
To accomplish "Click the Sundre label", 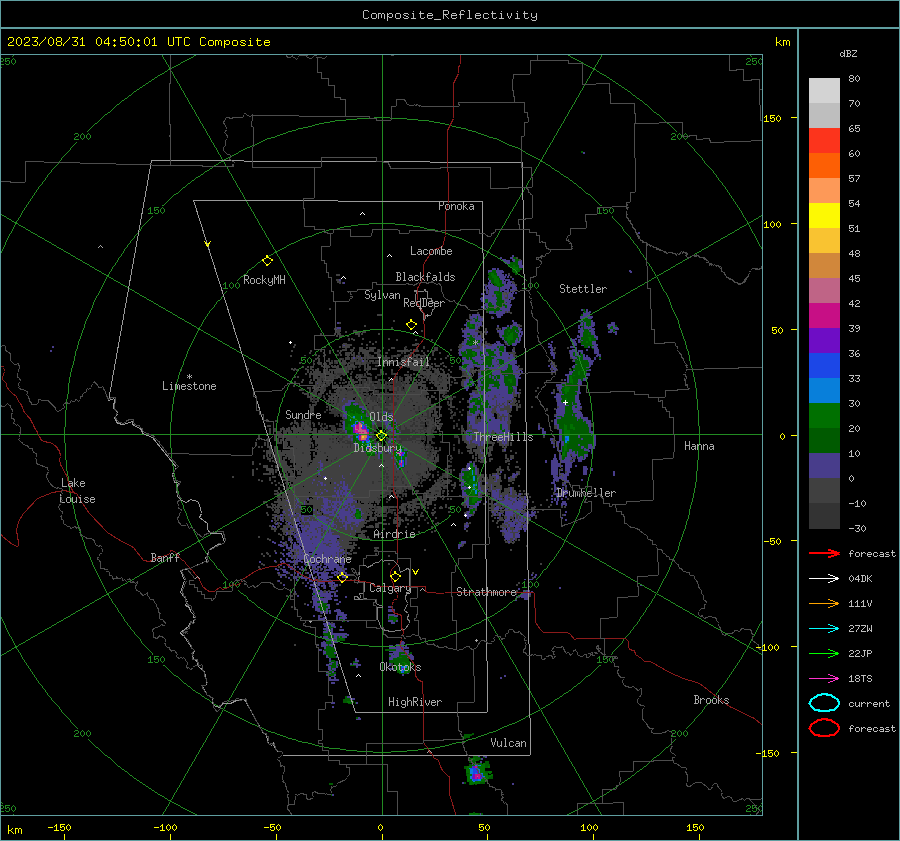I will (x=303, y=415).
